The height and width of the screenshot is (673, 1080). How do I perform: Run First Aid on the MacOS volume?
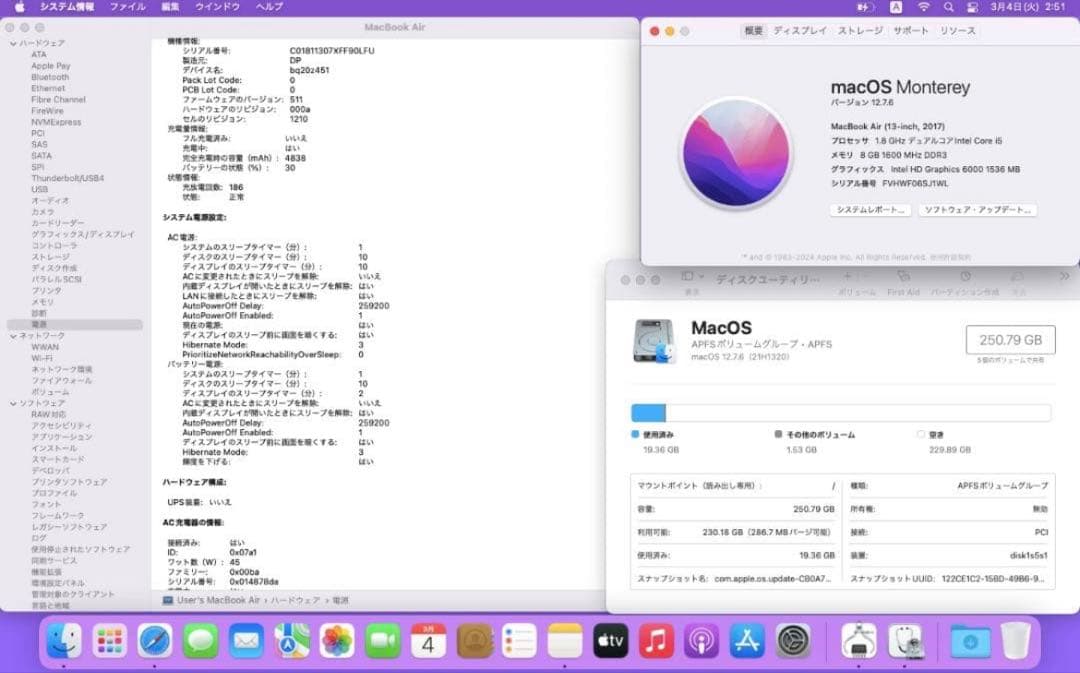tap(904, 277)
